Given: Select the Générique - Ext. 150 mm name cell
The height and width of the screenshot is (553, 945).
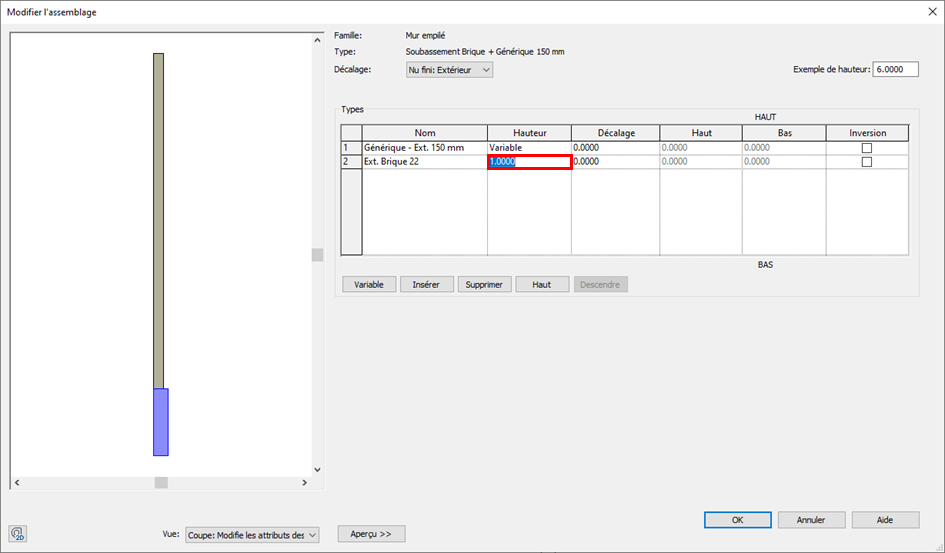Looking at the screenshot, I should click(424, 148).
